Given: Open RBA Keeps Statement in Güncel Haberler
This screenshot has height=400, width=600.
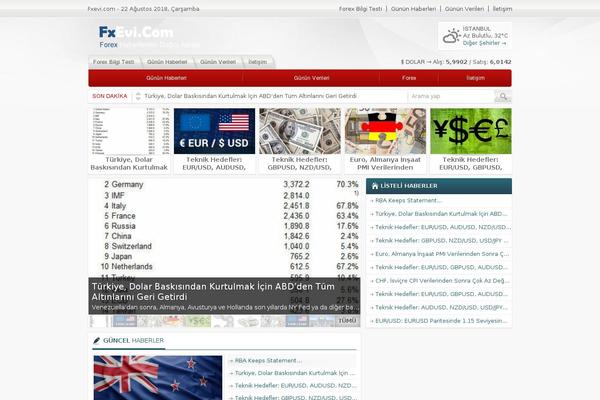Looking at the screenshot, I should click(x=266, y=361).
